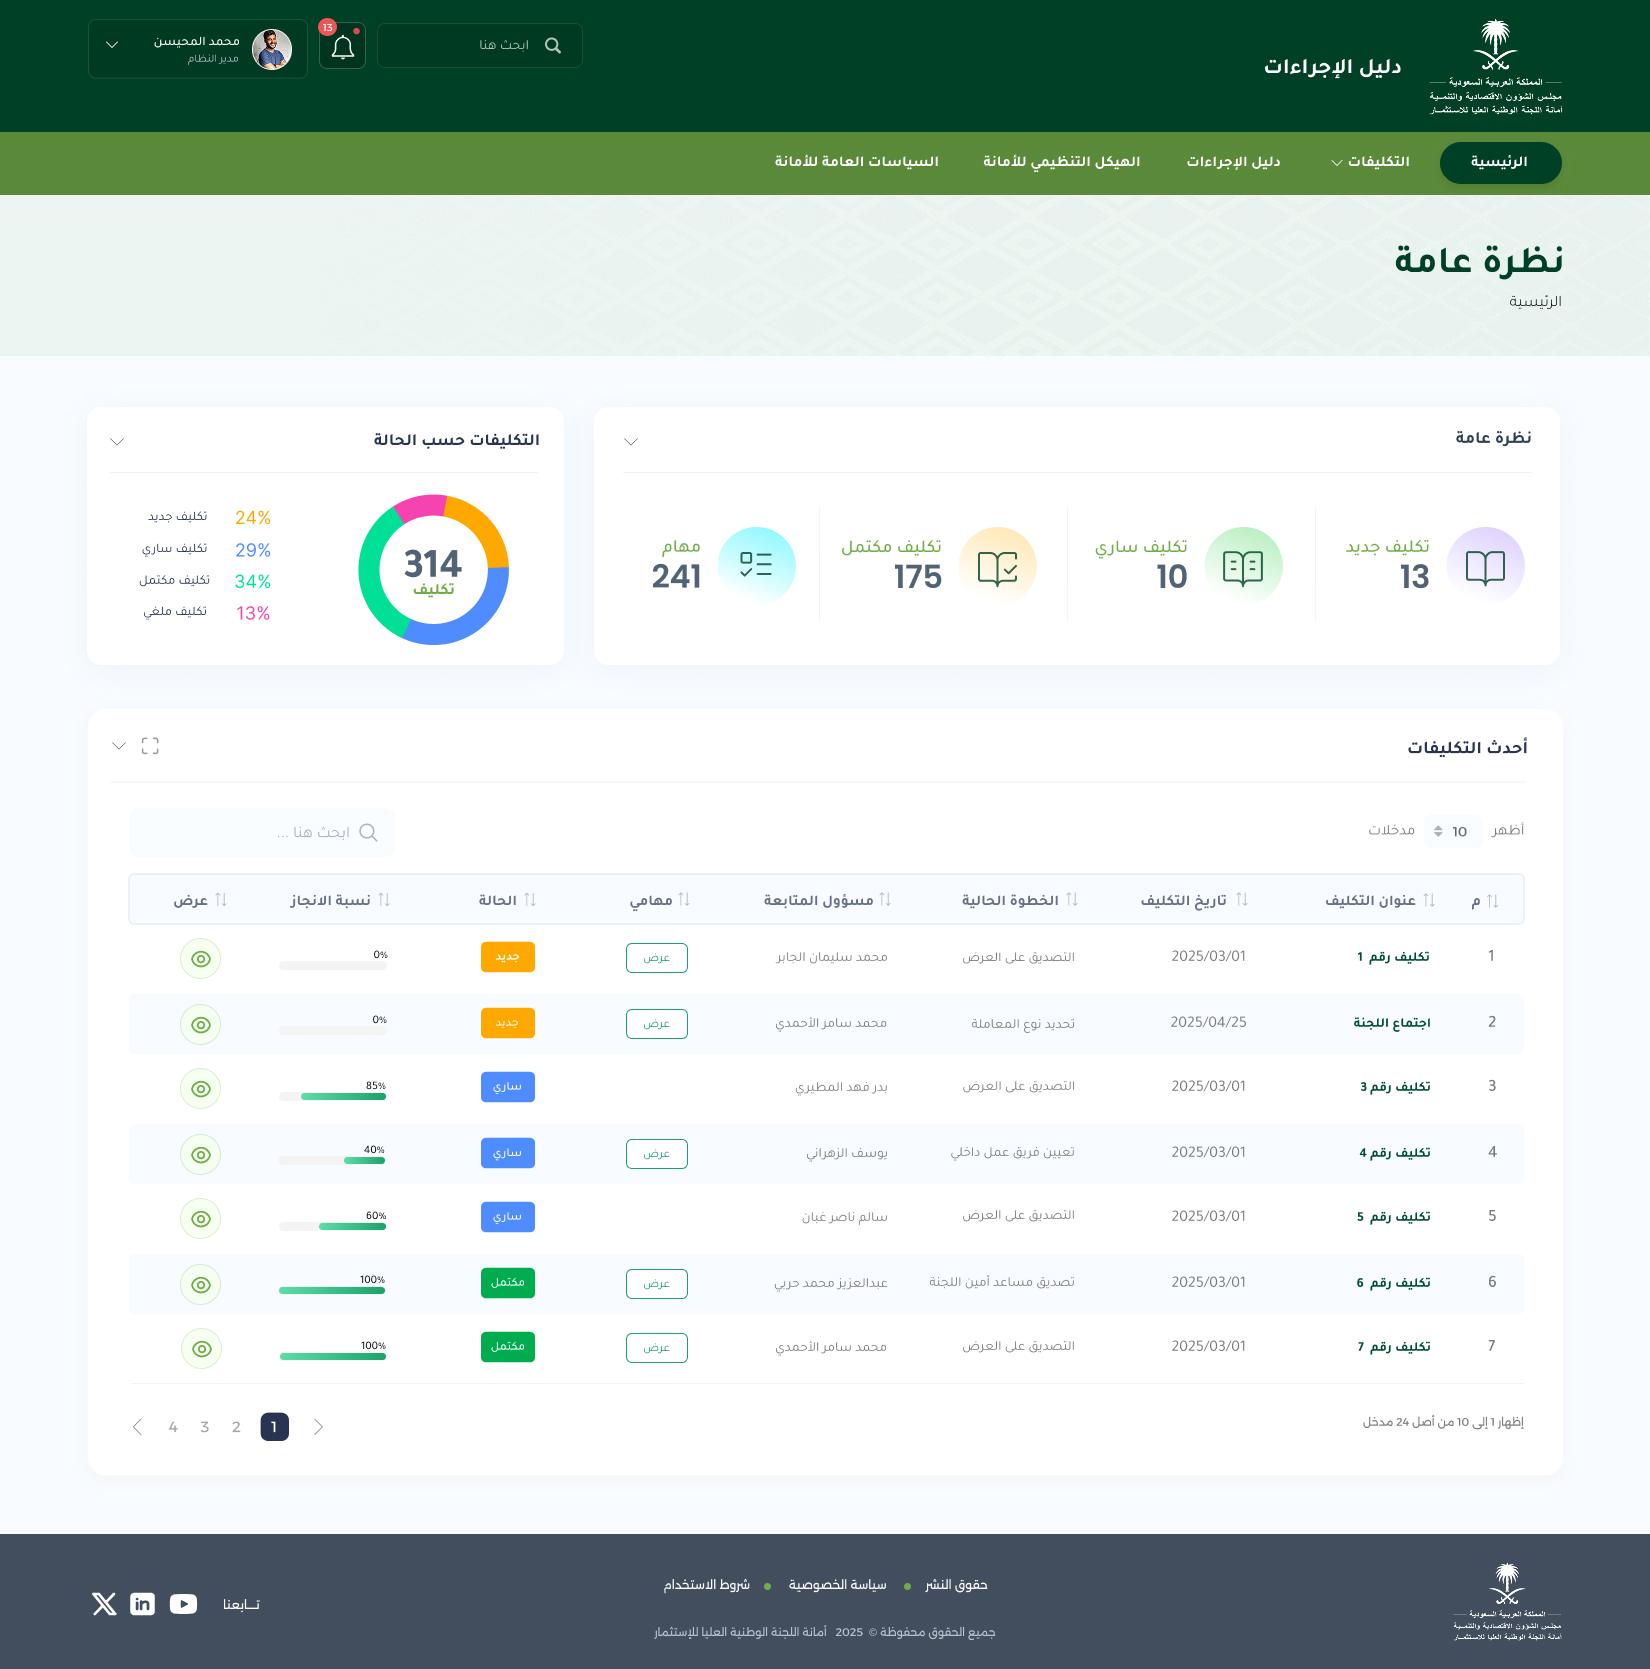Viewport: 1650px width, 1669px height.
Task: Sort by الحالة status column arrows
Action: point(530,899)
